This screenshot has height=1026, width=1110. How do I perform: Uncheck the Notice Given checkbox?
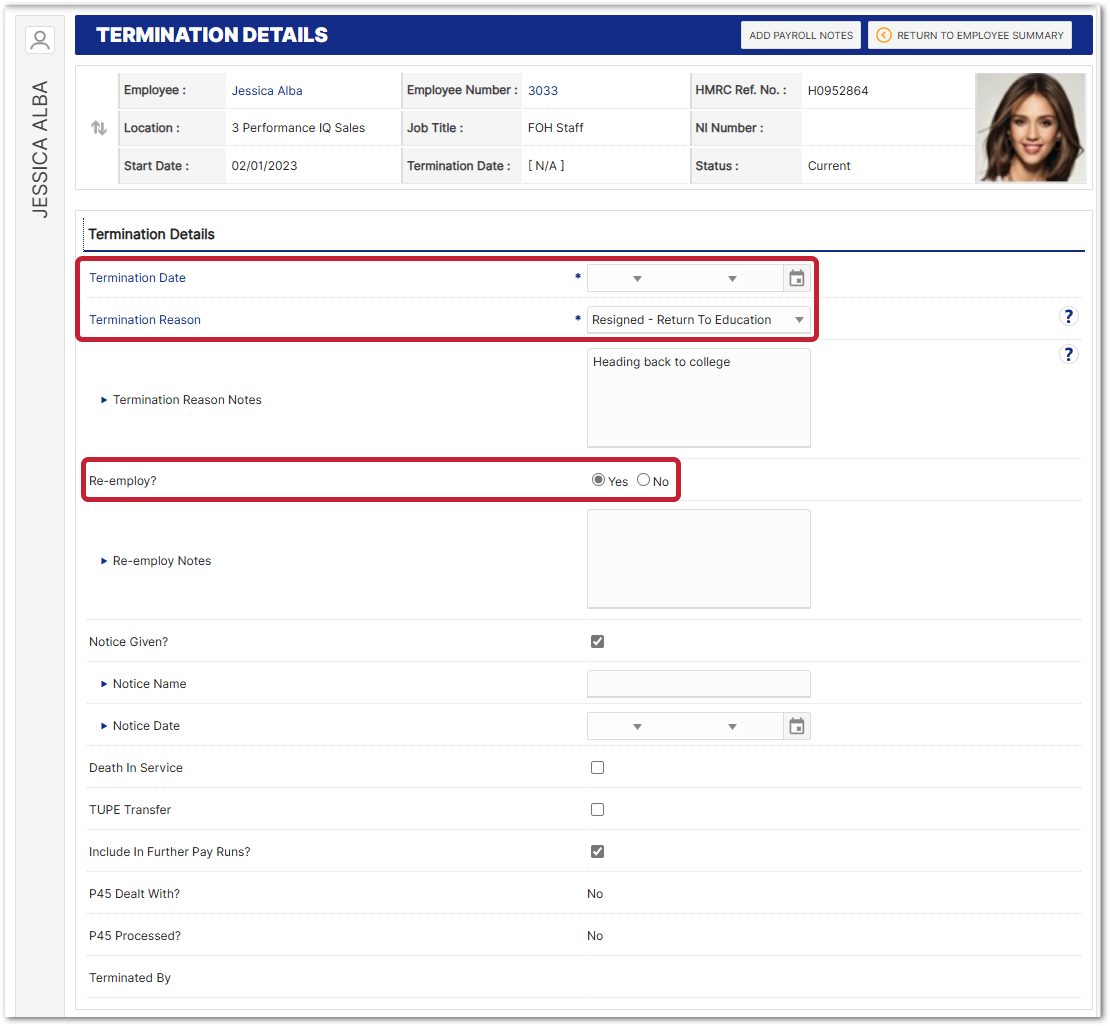point(597,642)
